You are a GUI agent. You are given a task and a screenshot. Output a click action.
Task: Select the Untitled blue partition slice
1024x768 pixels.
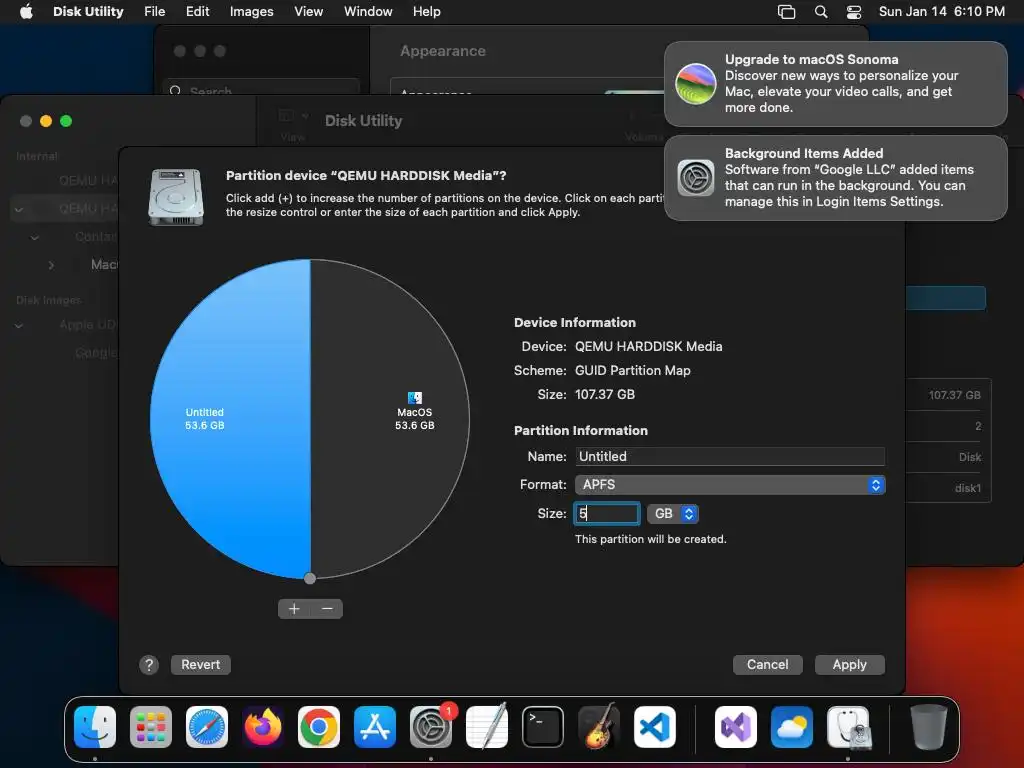(230, 419)
